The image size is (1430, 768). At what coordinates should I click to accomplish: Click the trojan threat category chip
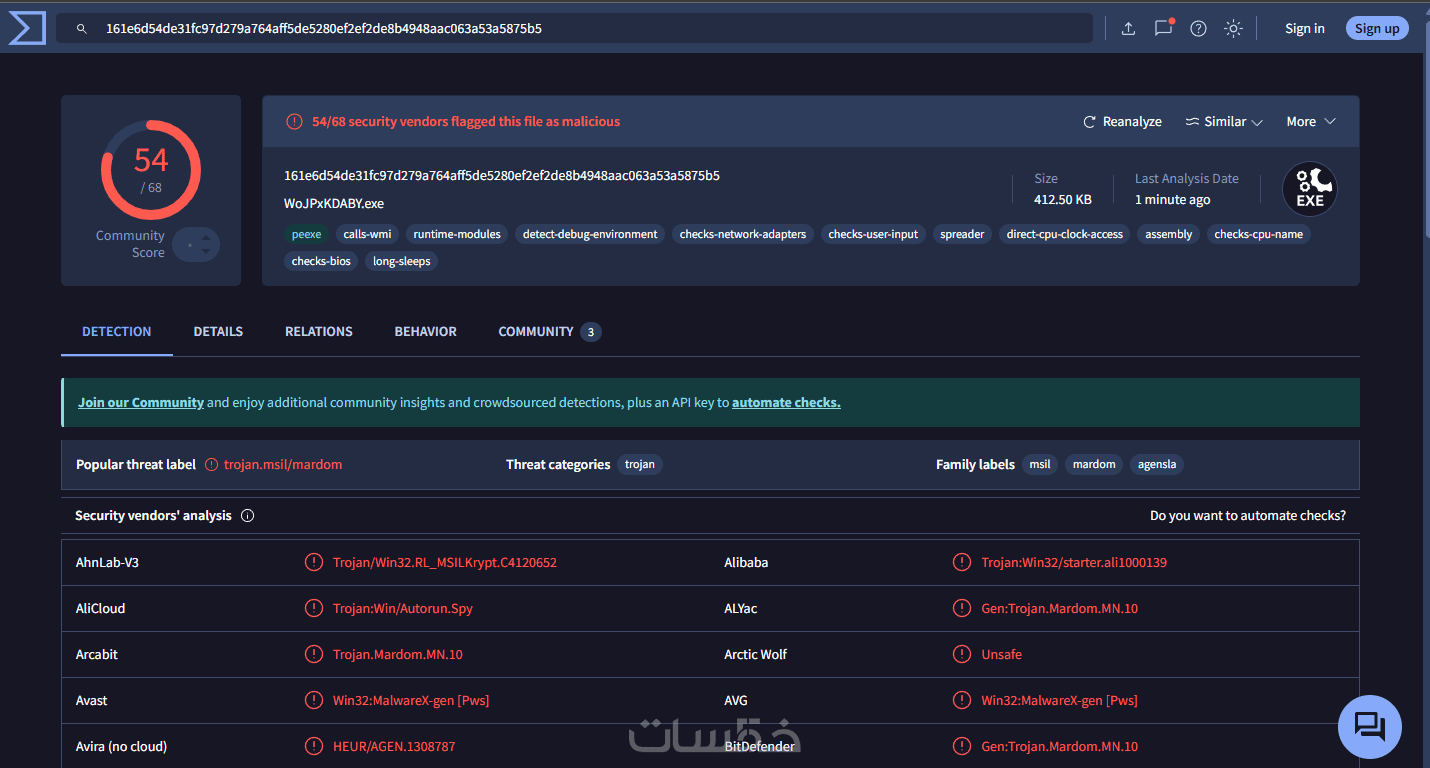pos(640,465)
